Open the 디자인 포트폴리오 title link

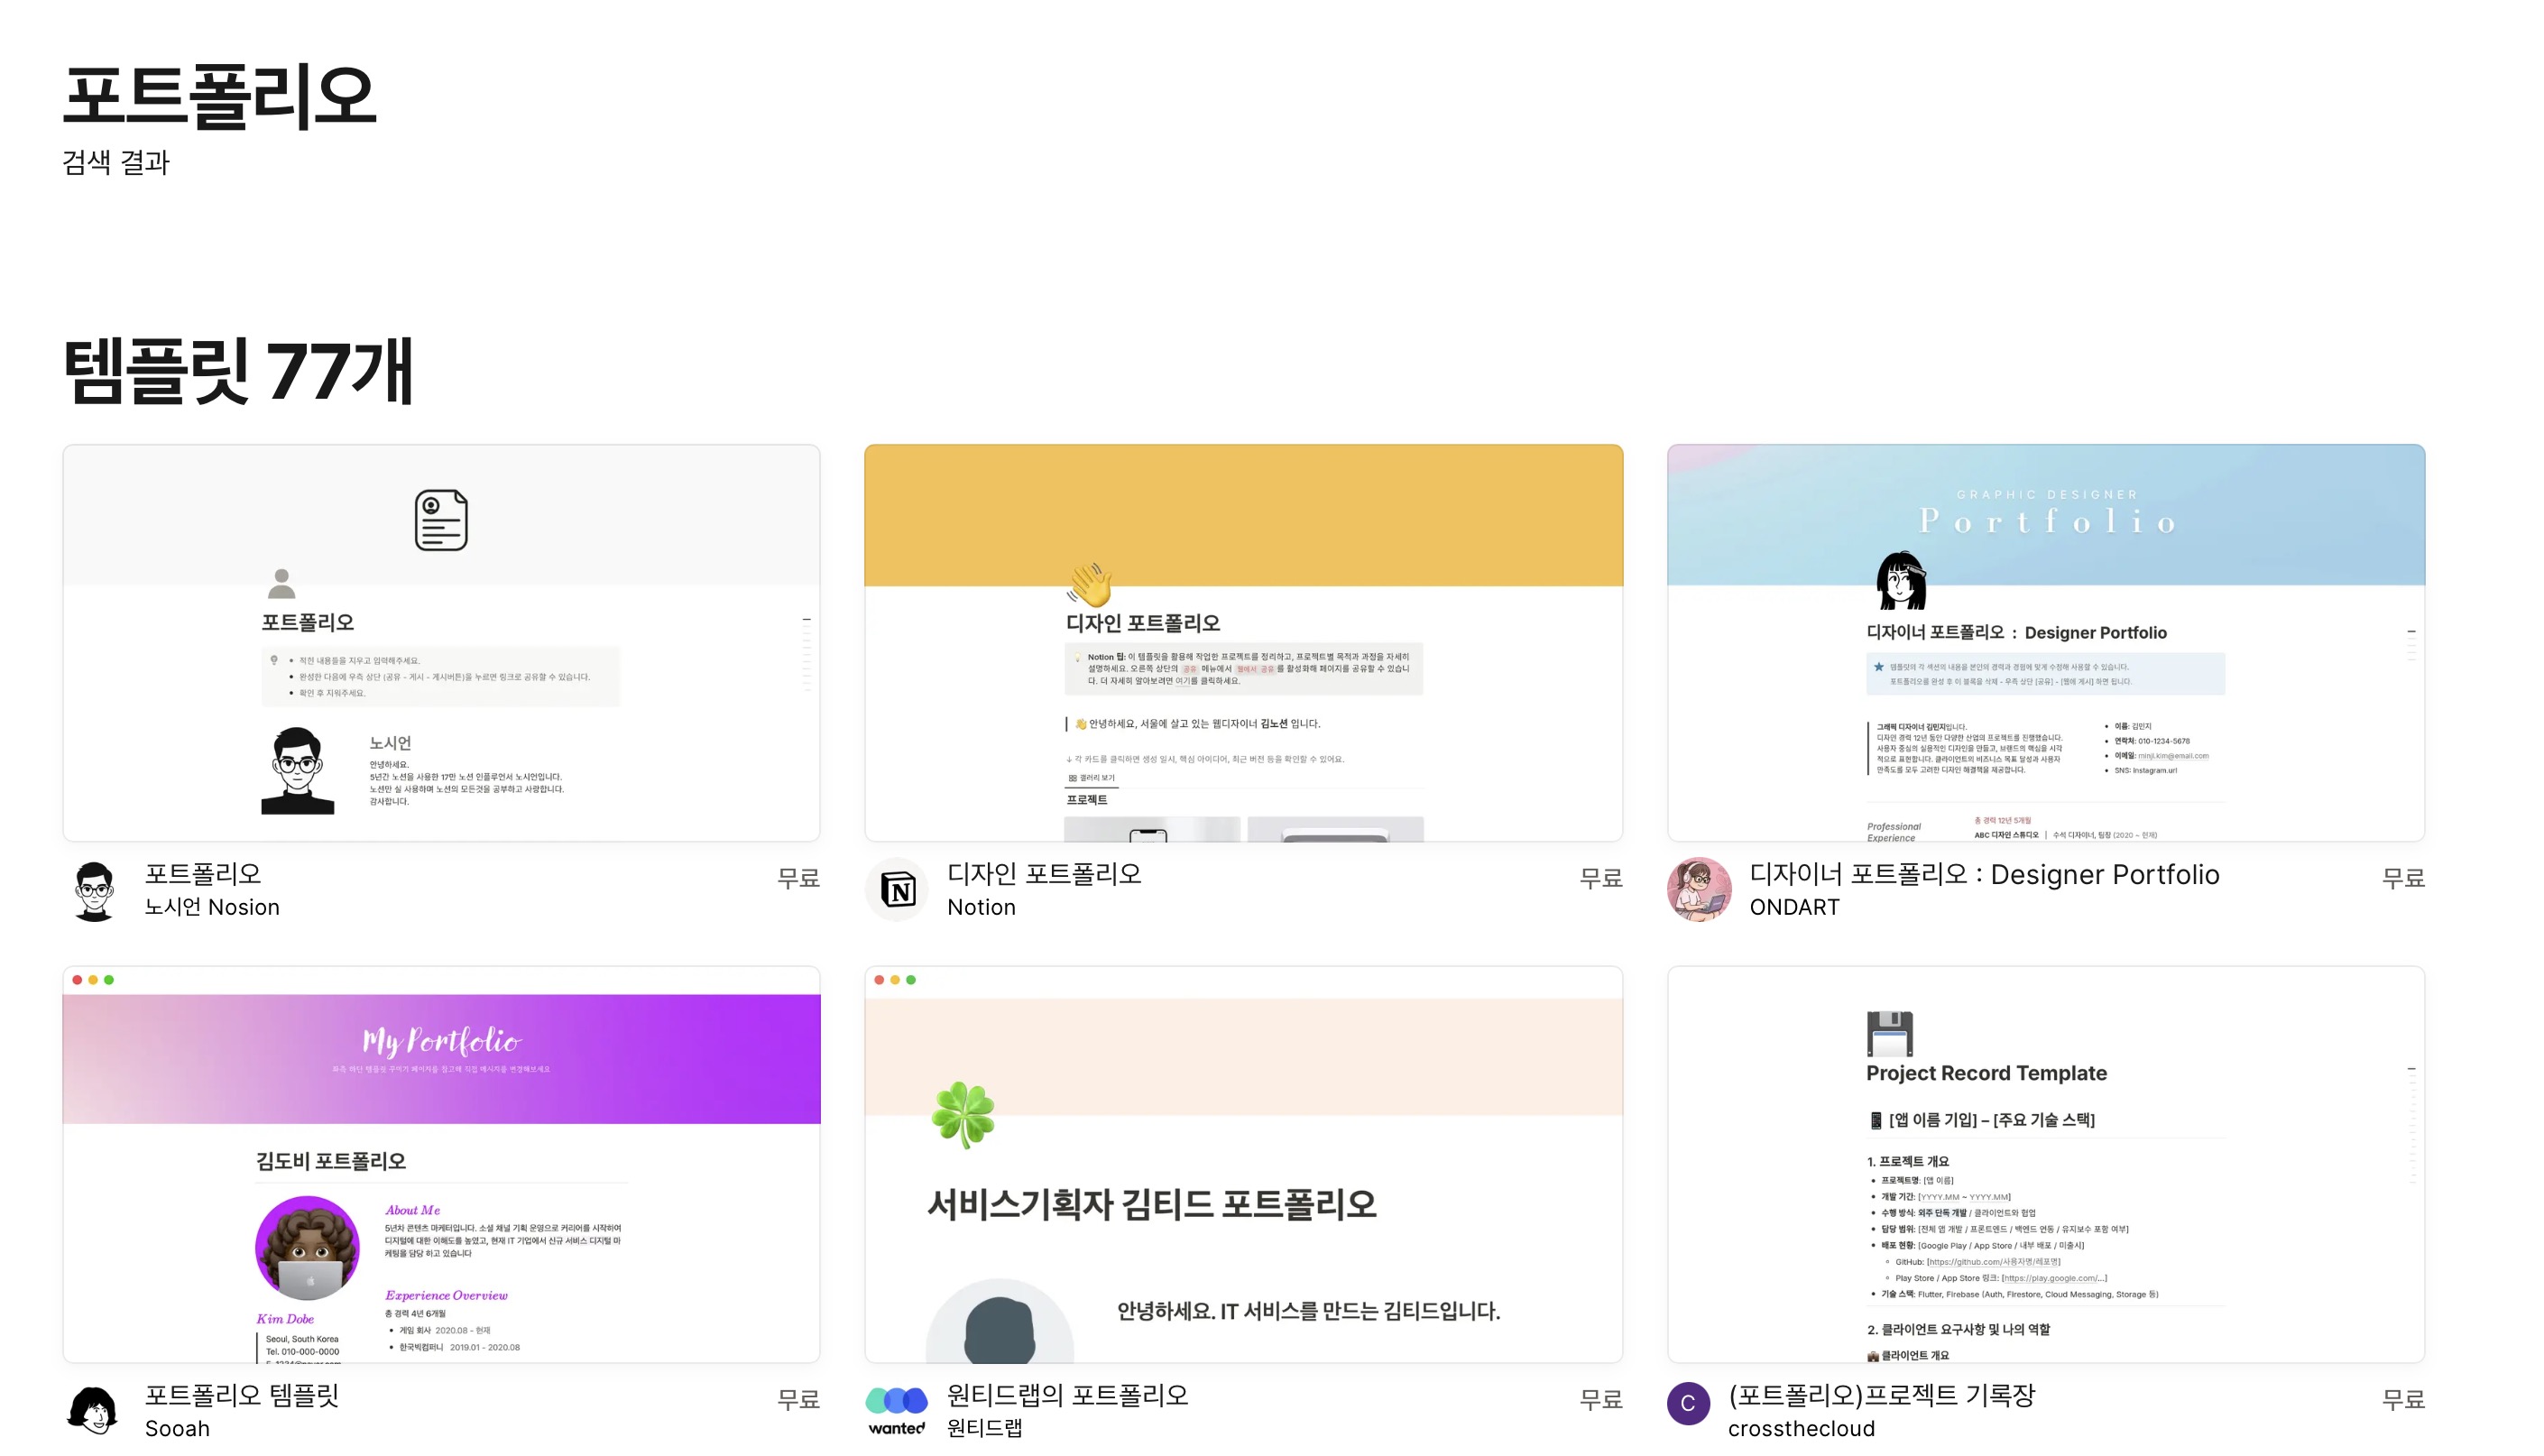point(1044,874)
